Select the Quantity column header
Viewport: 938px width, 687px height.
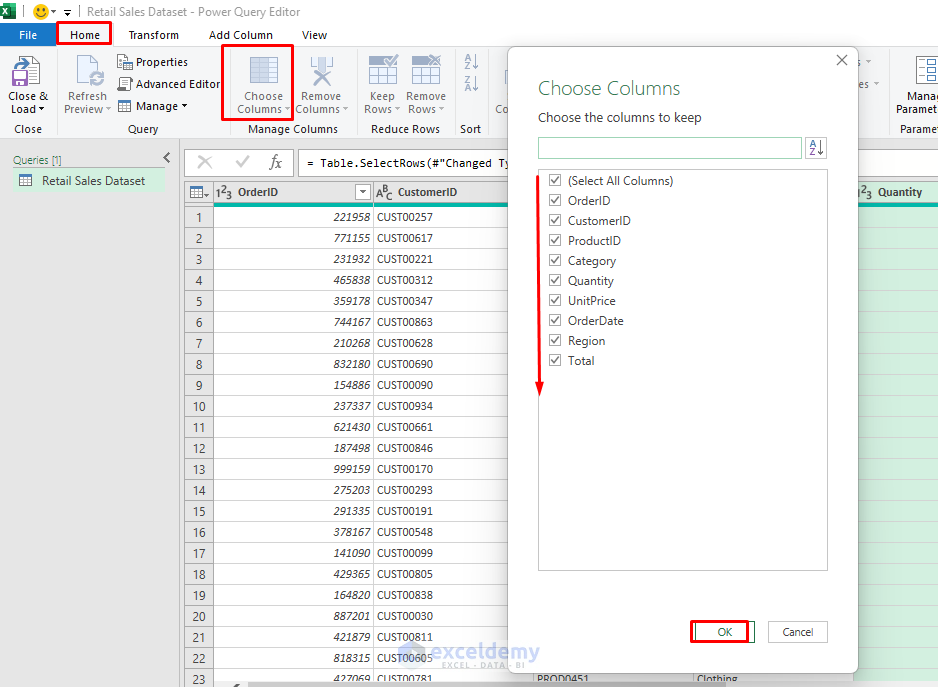point(898,192)
